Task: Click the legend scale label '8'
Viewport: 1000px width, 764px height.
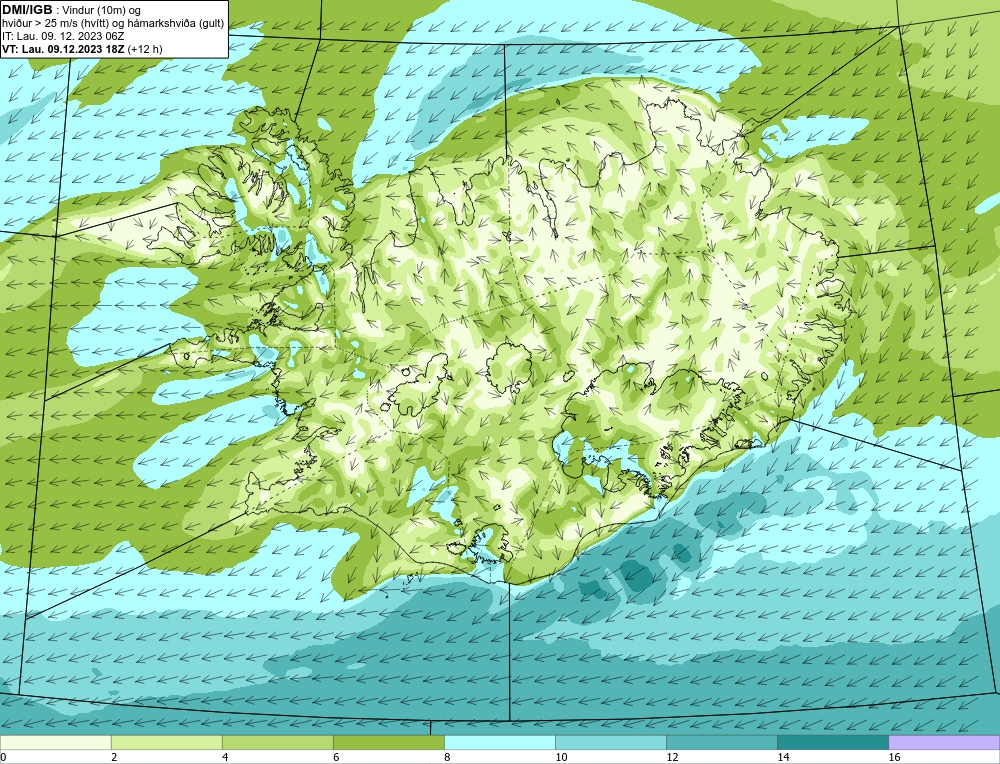Action: (447, 757)
